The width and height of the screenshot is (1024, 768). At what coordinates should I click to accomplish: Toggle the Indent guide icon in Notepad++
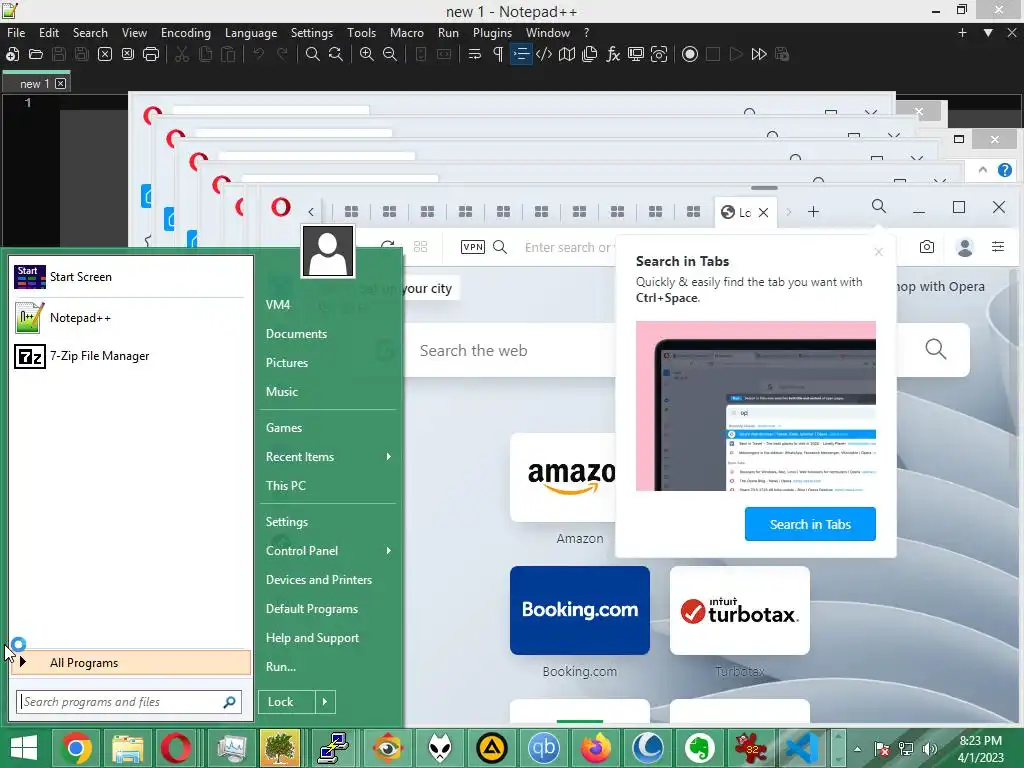tap(521, 54)
